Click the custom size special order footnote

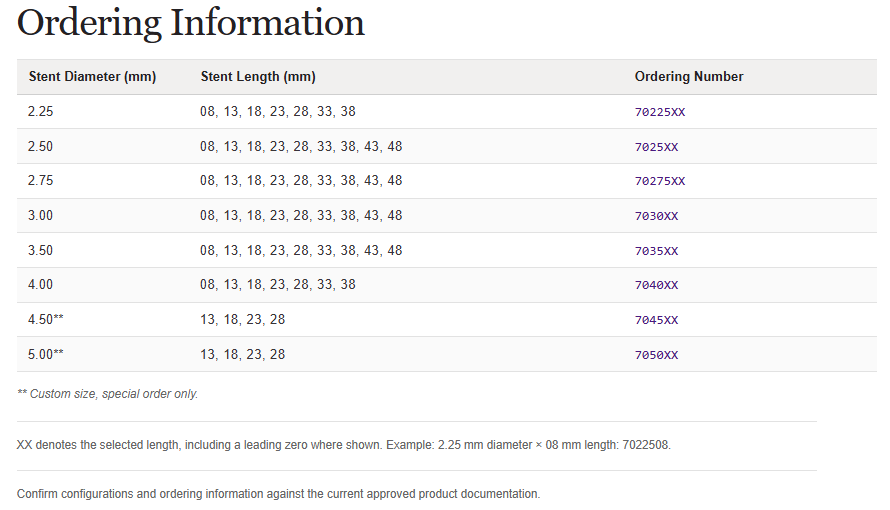click(x=107, y=394)
